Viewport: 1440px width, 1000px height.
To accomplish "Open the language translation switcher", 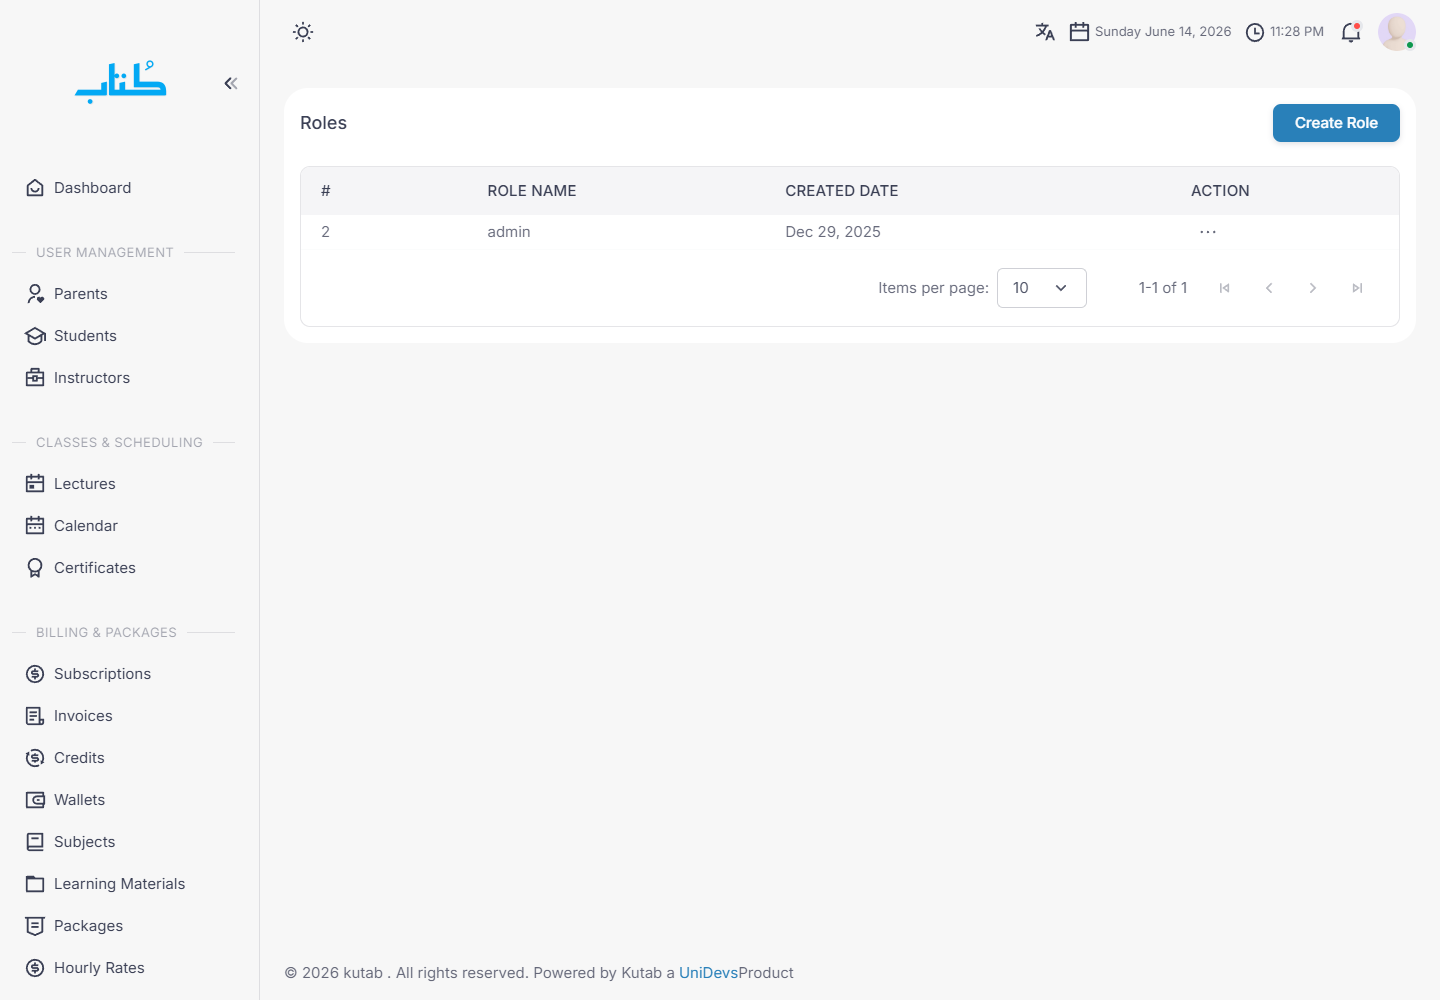I will click(1045, 32).
